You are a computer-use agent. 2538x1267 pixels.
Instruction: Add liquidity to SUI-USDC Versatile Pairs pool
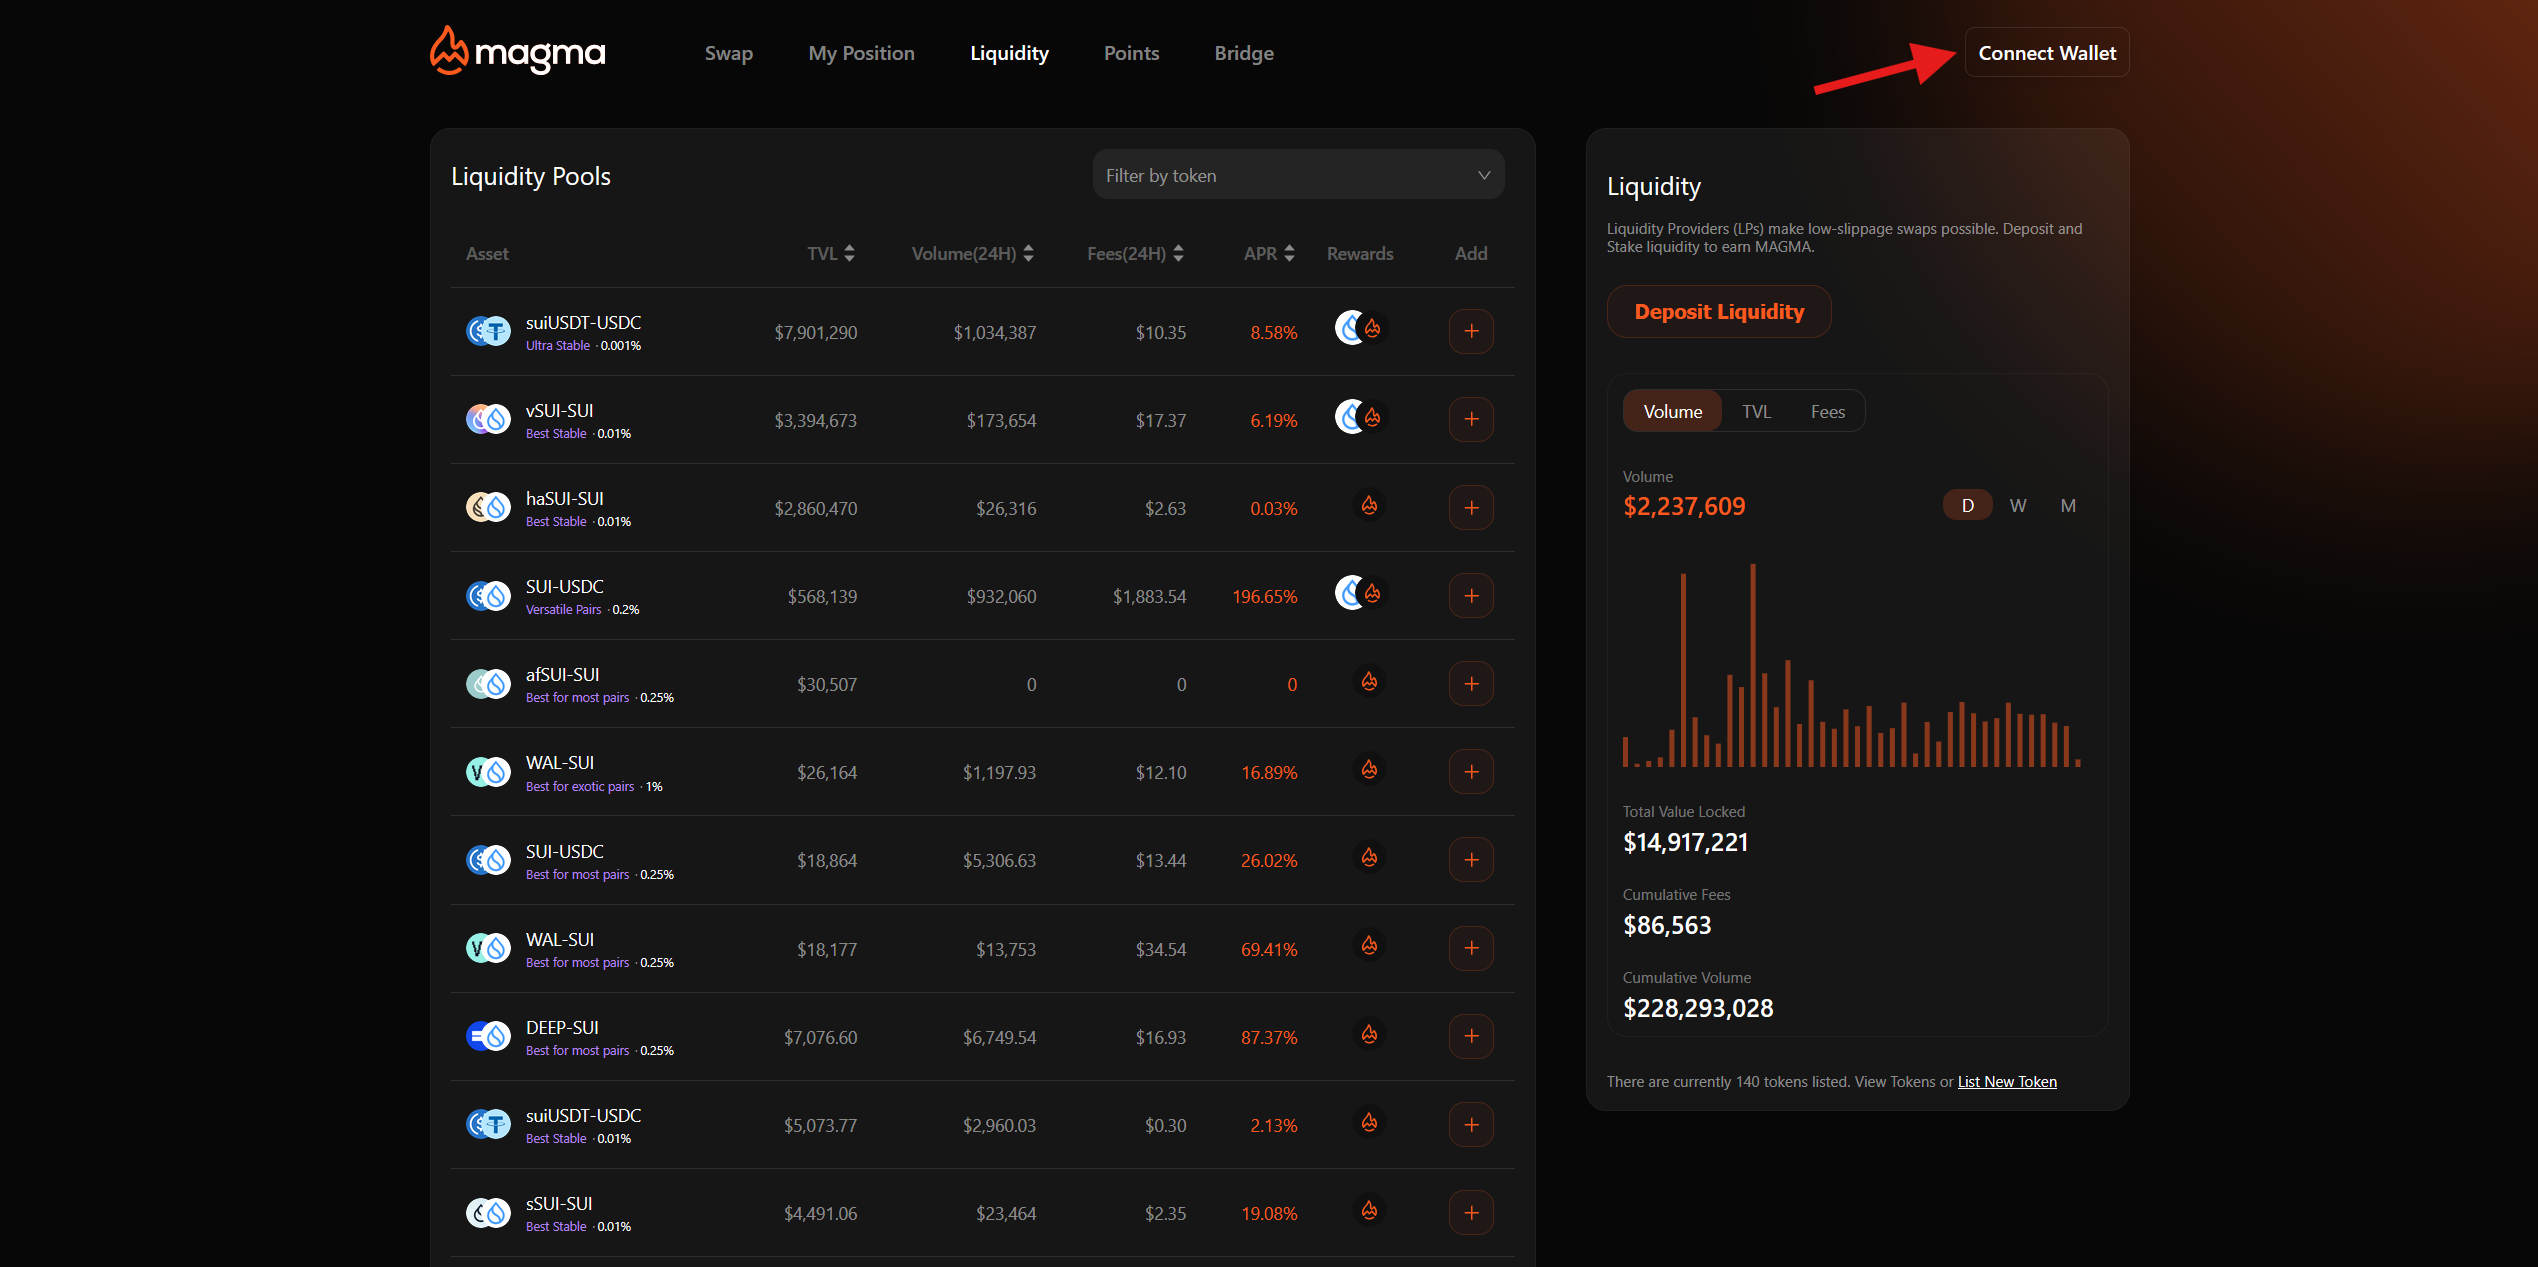pyautogui.click(x=1471, y=596)
